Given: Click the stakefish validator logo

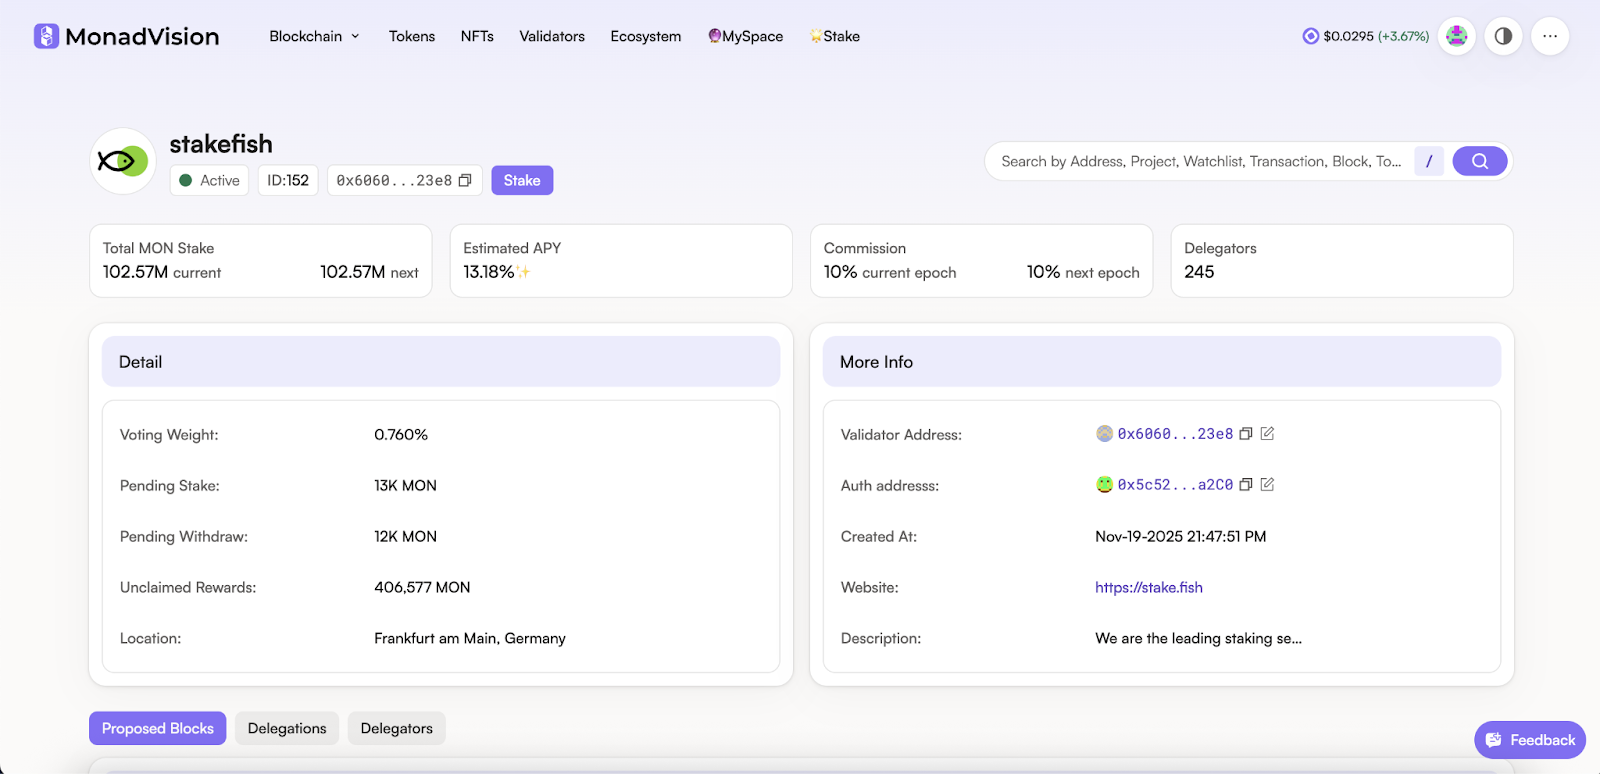Looking at the screenshot, I should point(123,161).
